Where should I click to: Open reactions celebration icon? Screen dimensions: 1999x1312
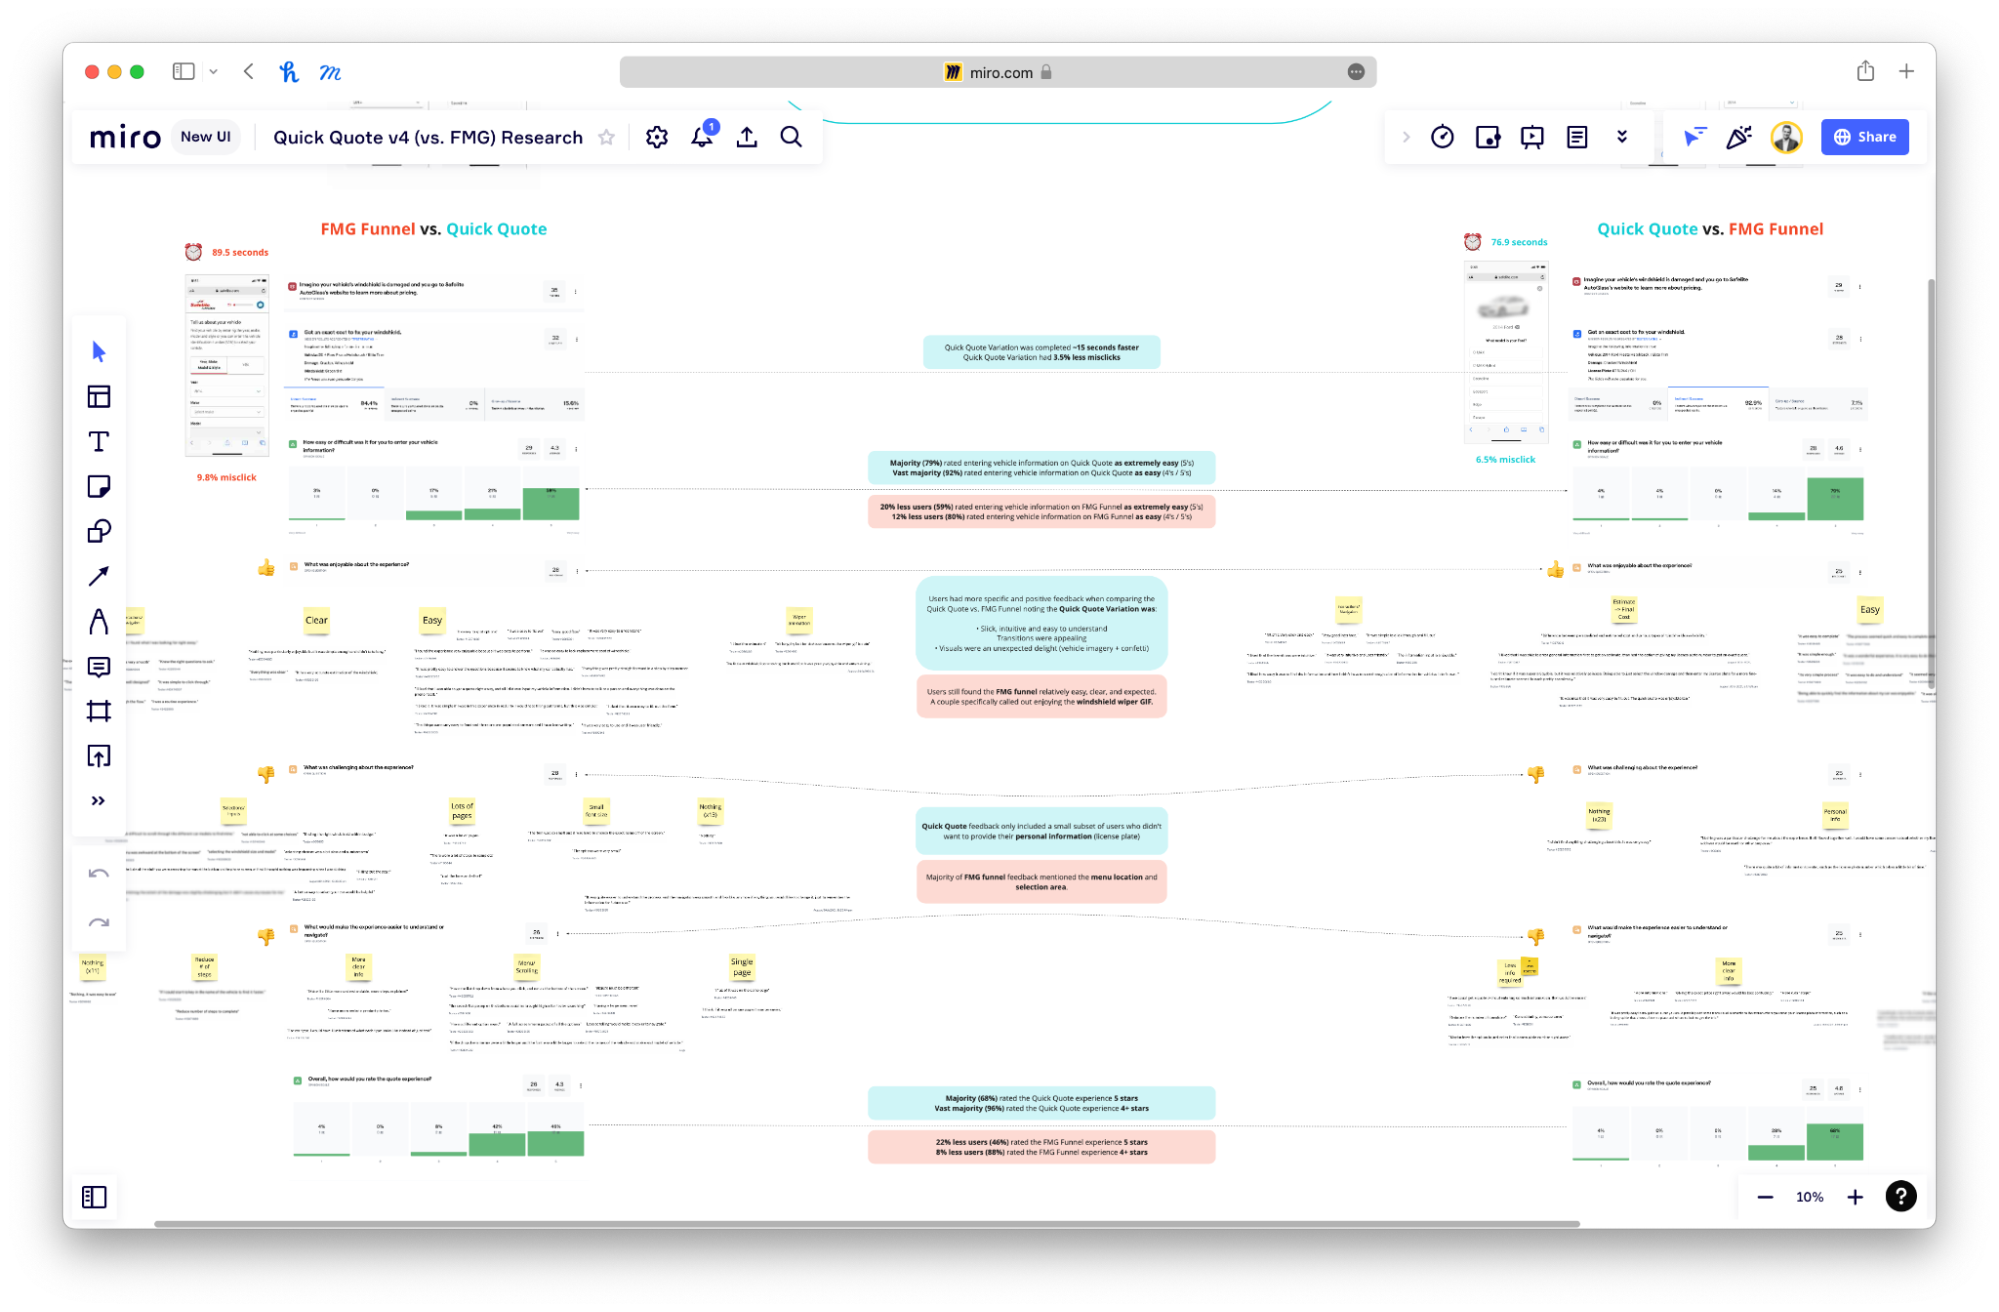tap(1740, 138)
